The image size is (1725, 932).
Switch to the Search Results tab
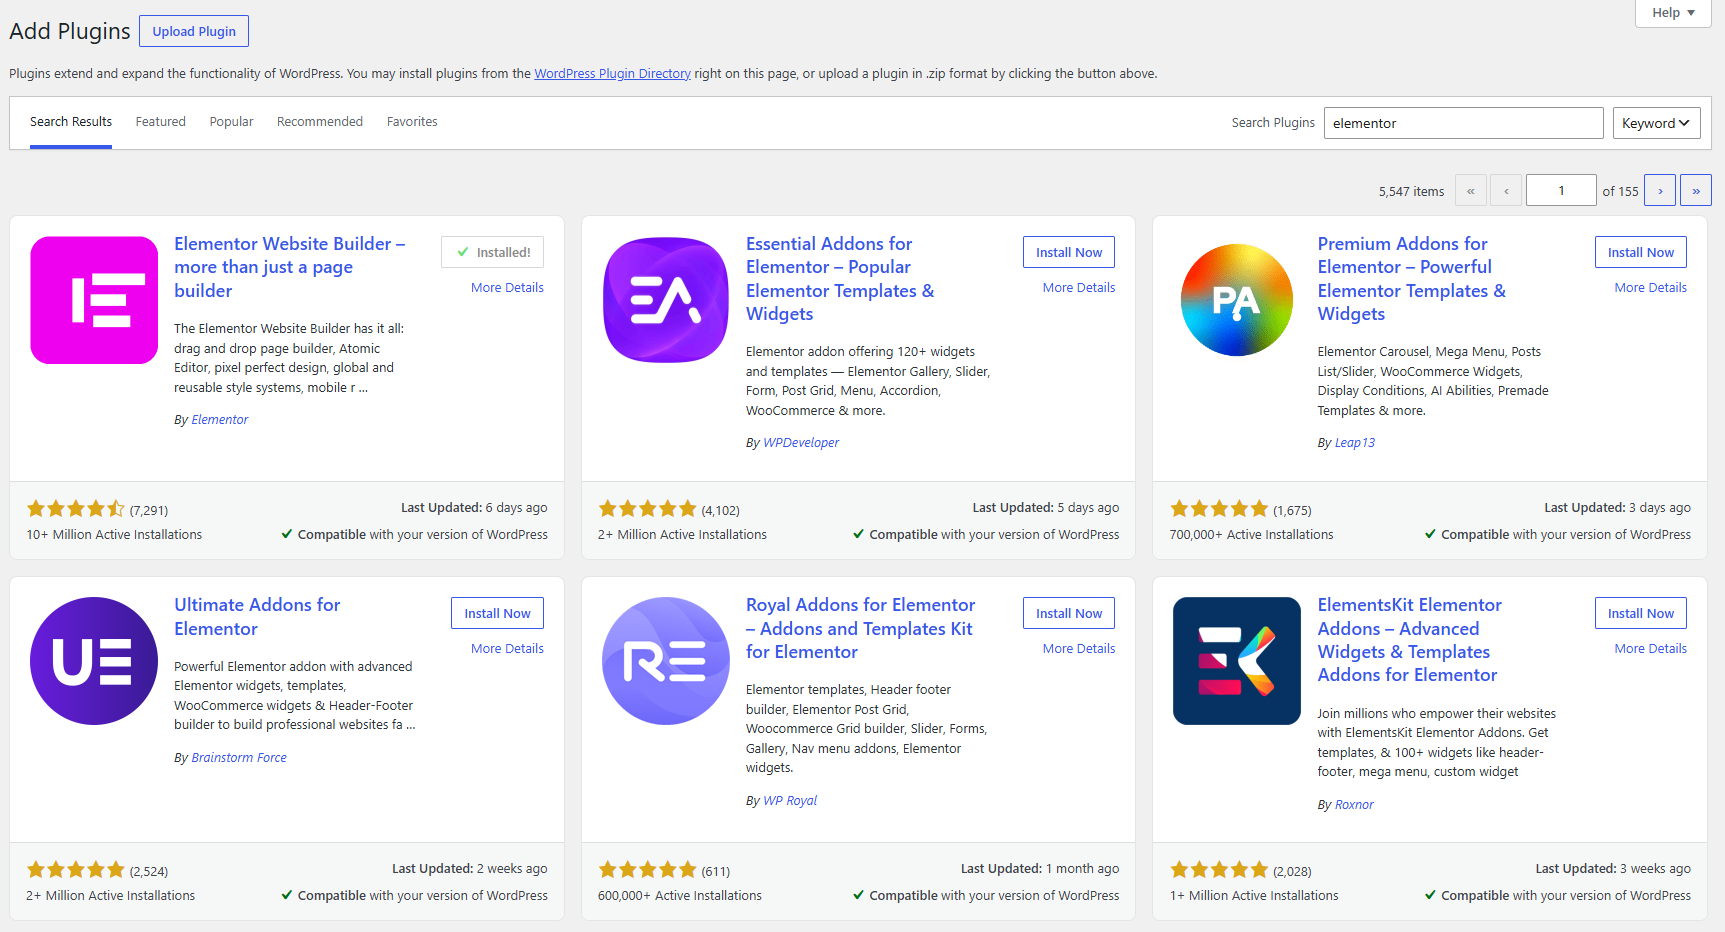71,122
